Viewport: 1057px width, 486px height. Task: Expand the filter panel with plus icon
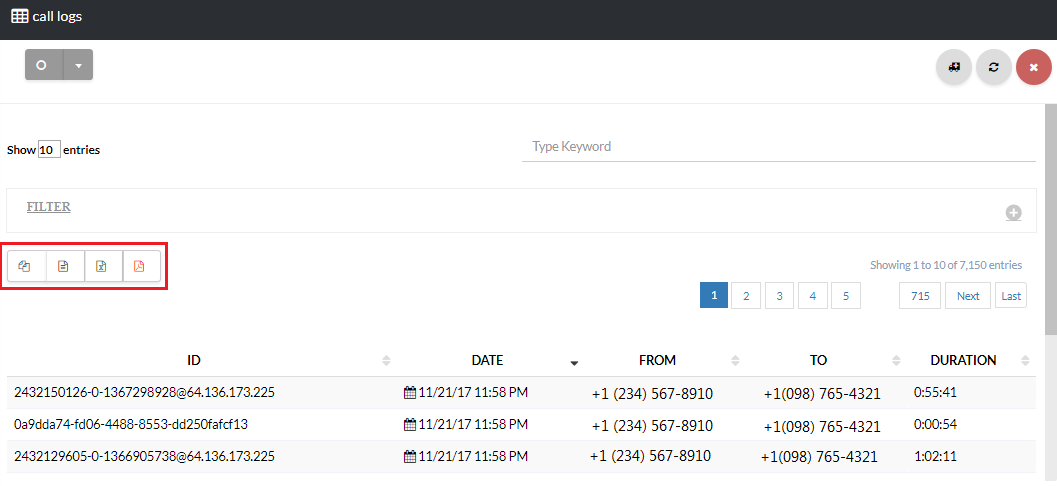(x=1013, y=213)
